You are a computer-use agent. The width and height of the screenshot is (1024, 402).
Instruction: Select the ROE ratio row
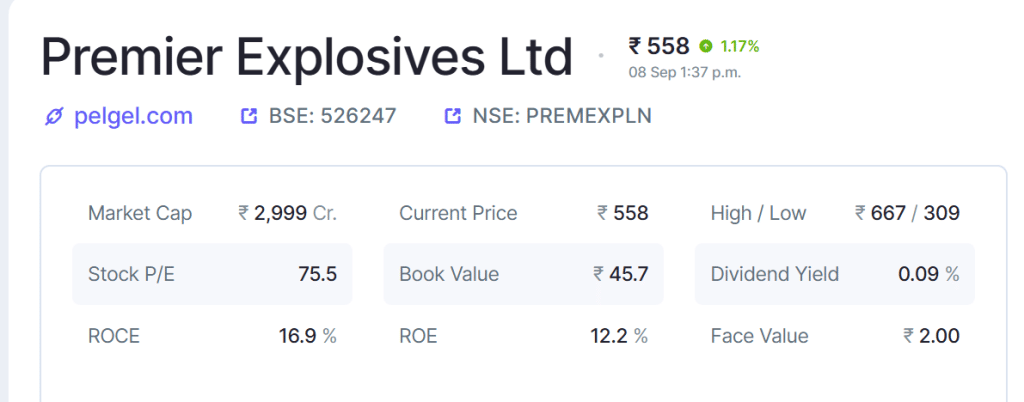(524, 335)
